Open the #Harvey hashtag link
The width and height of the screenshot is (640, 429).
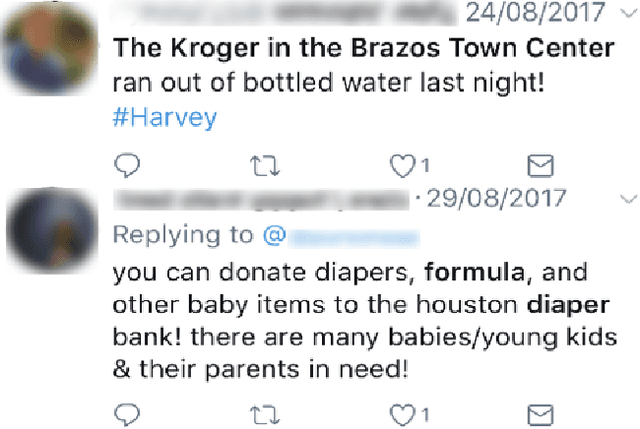click(x=164, y=118)
